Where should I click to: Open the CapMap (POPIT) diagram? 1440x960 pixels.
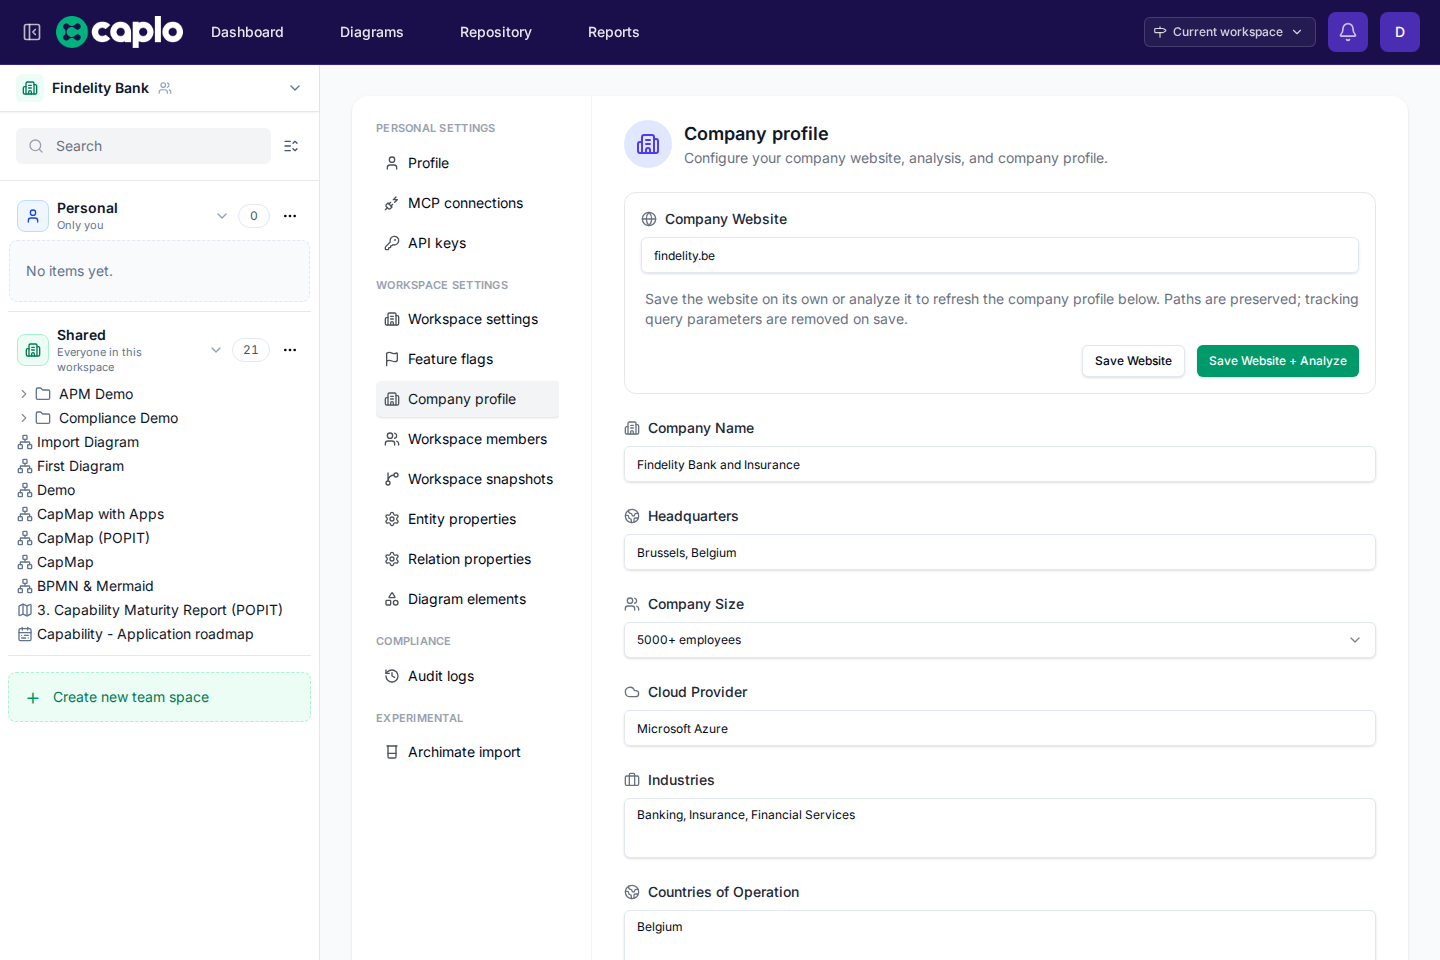(x=93, y=538)
